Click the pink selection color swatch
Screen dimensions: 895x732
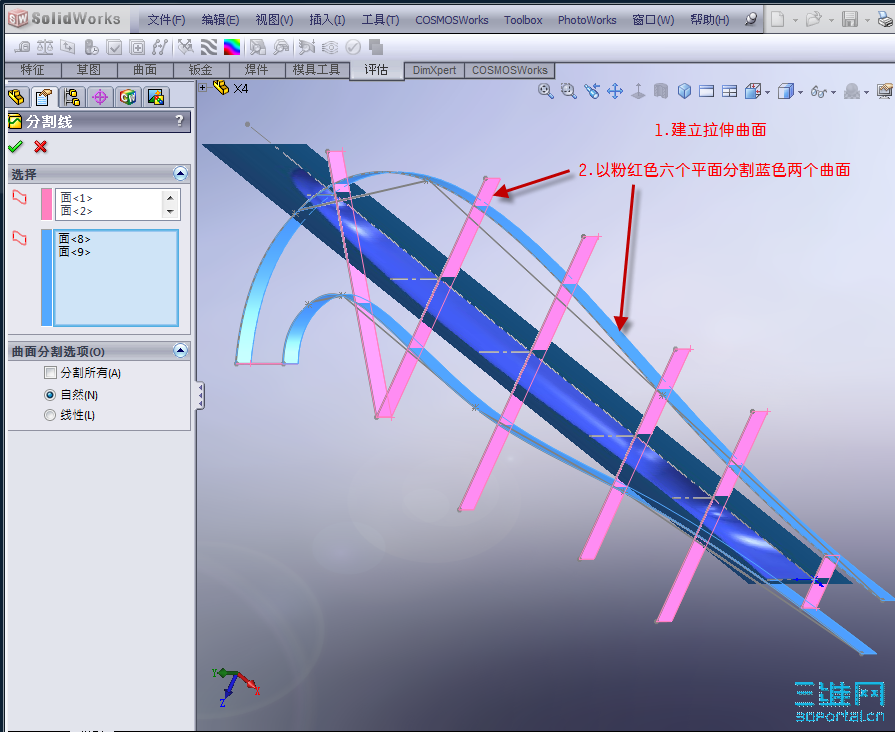(x=46, y=204)
